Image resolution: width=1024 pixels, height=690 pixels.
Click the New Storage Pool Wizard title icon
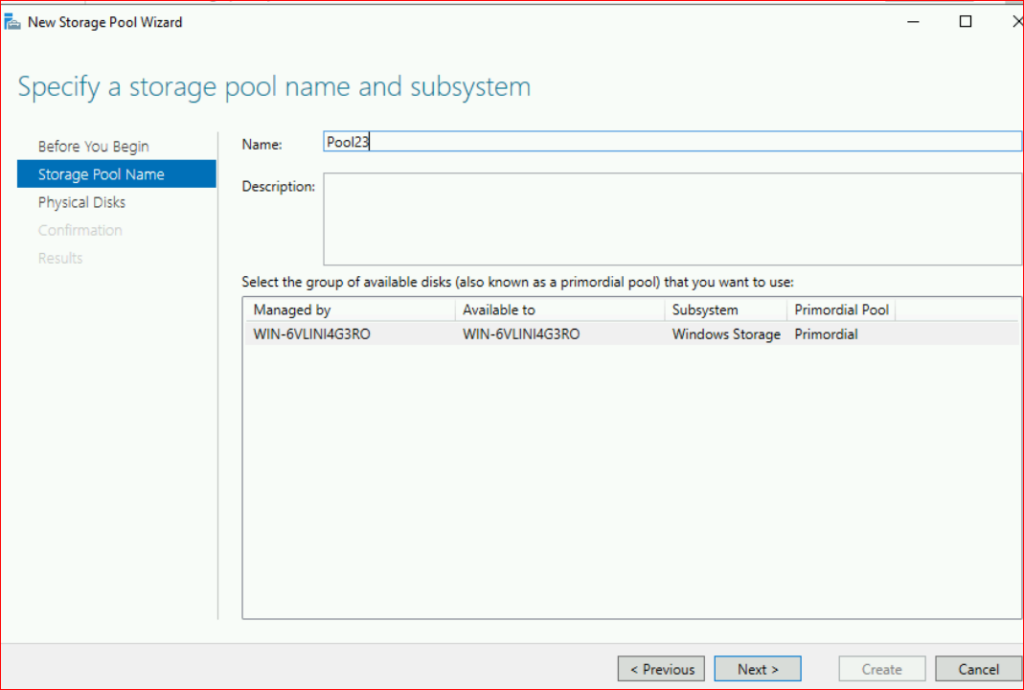click(14, 22)
